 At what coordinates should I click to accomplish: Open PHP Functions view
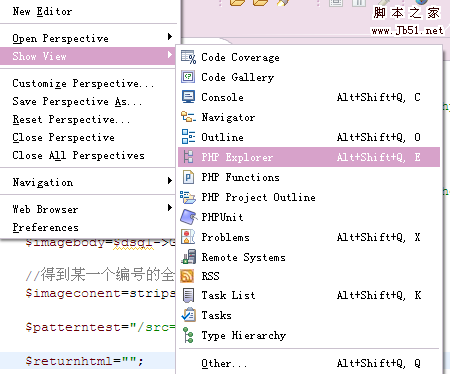[x=309, y=177]
